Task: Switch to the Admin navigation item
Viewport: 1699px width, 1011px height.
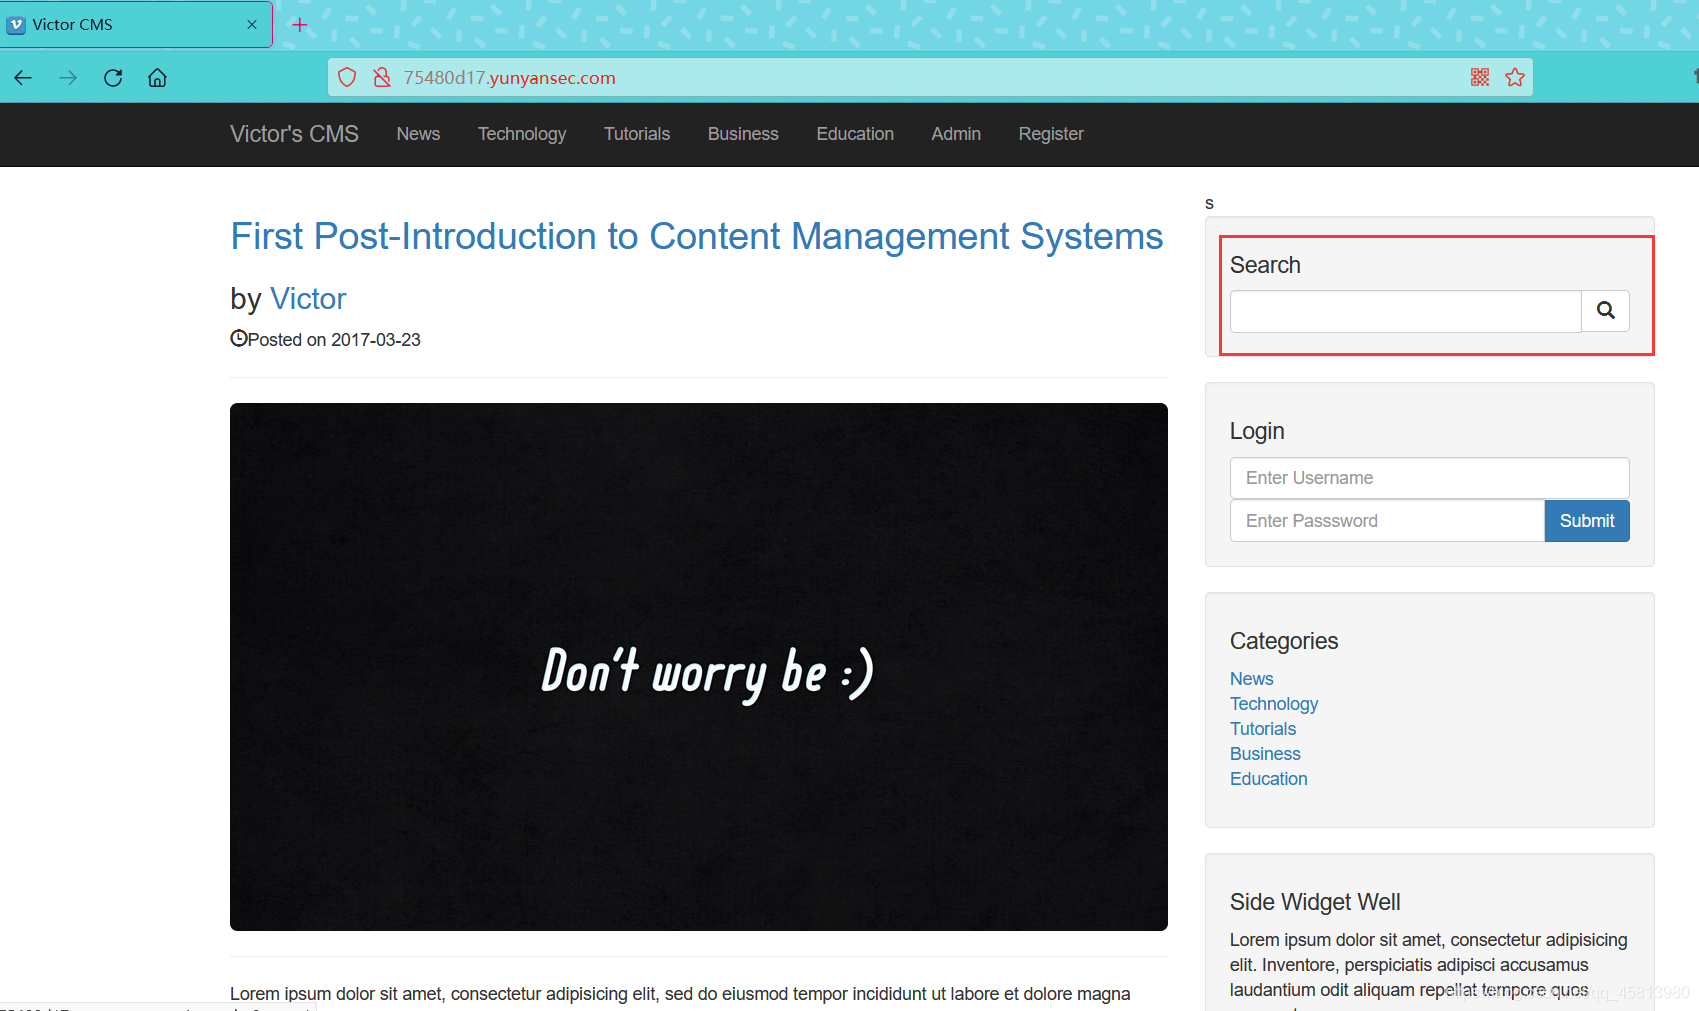Action: 955,133
